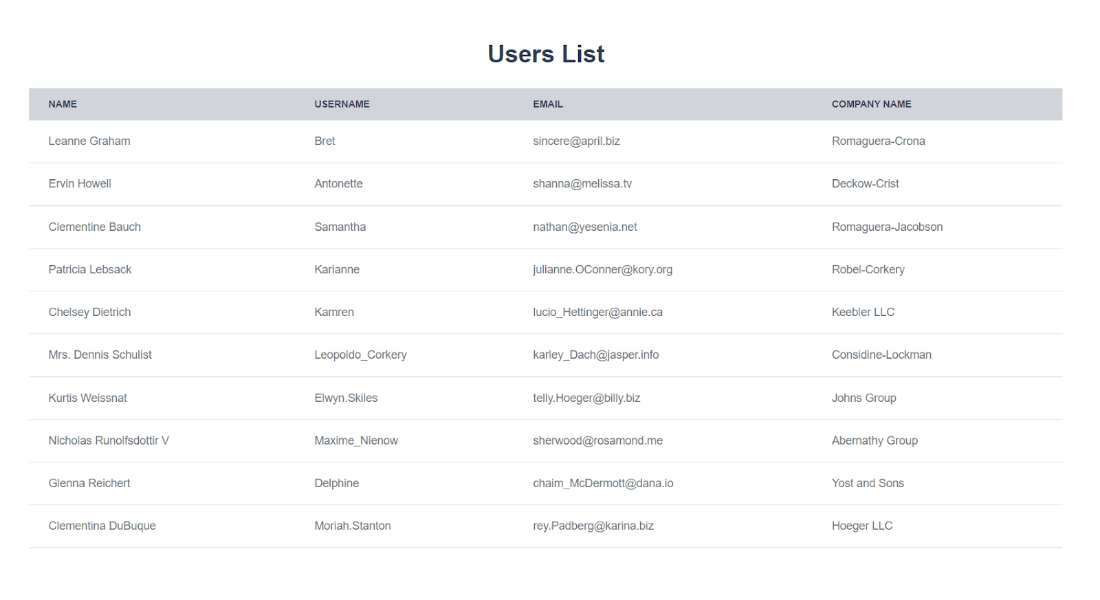The height and width of the screenshot is (600, 1100).
Task: Click company Hoeger LLC
Action: [862, 526]
